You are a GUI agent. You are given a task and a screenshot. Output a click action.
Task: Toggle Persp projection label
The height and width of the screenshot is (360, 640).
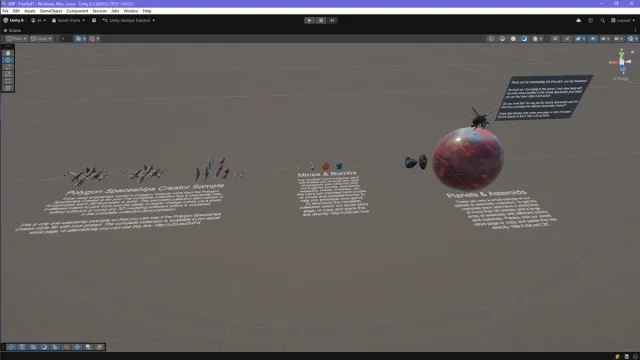621,79
